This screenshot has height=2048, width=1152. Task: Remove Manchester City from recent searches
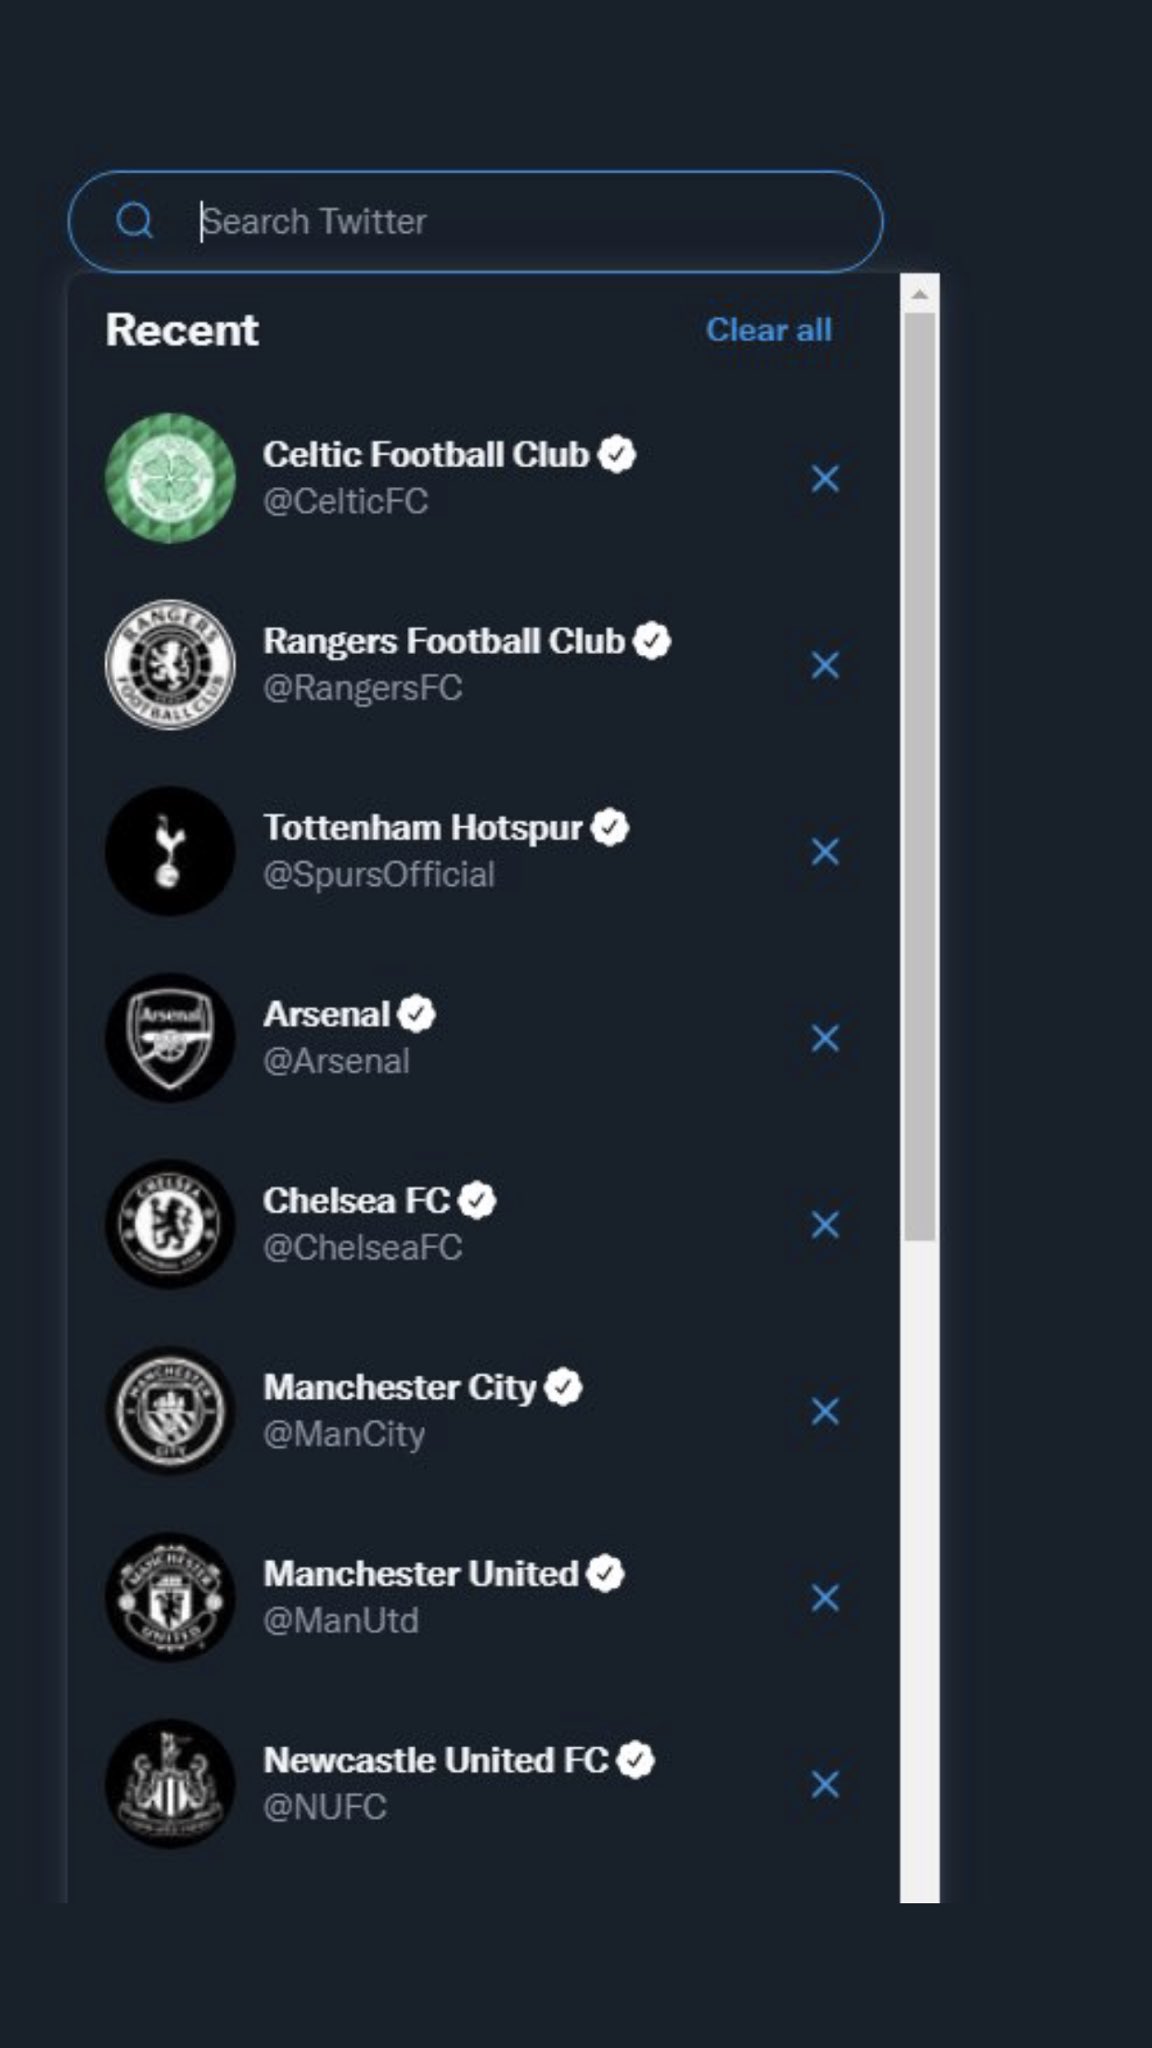(x=825, y=1411)
